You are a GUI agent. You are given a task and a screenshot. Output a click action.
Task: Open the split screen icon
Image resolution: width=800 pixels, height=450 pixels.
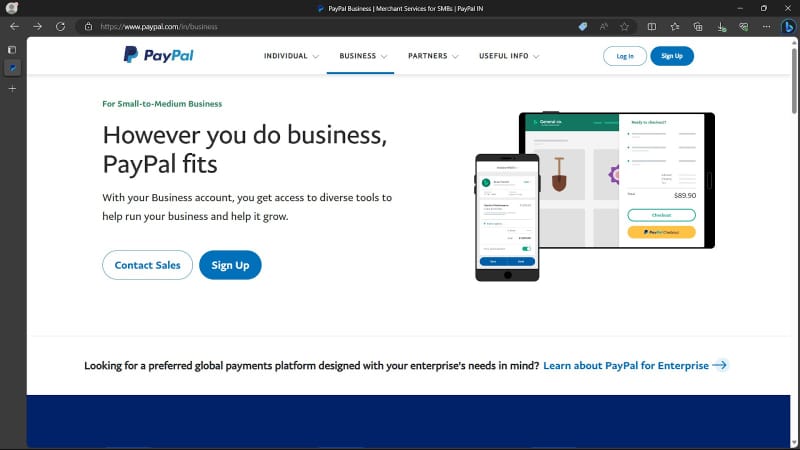point(652,27)
